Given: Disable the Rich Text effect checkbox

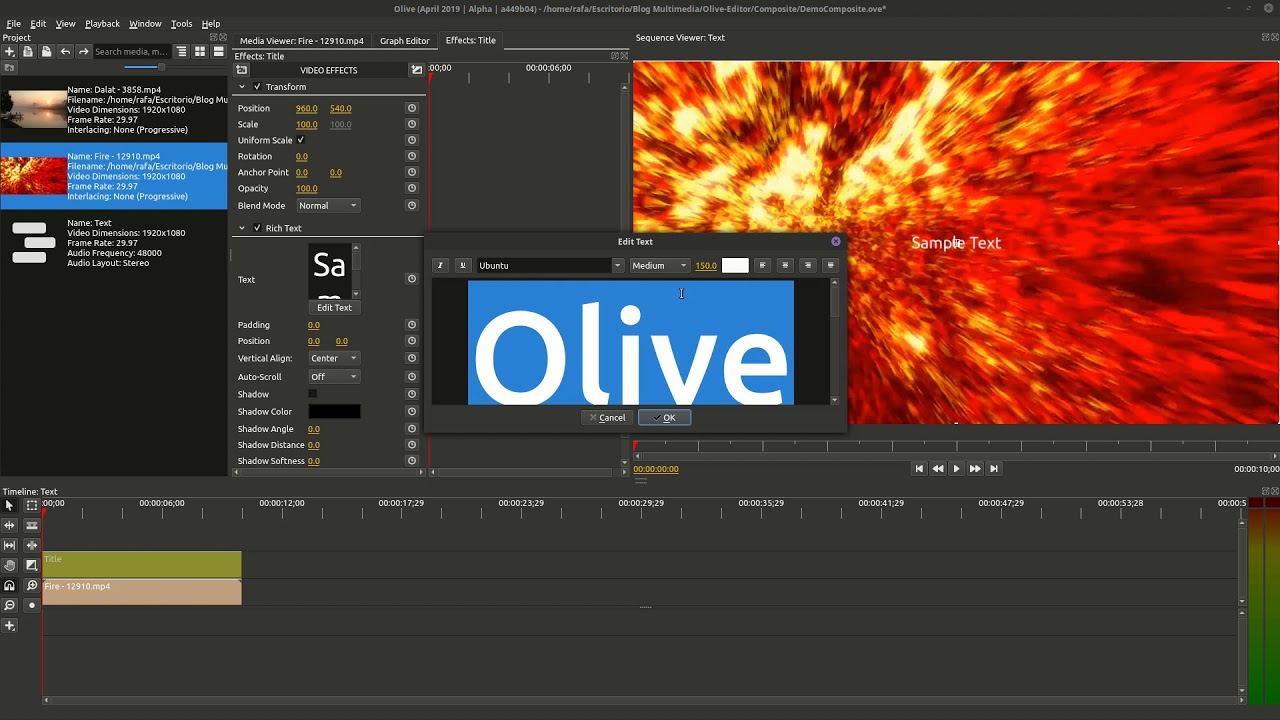Looking at the screenshot, I should pyautogui.click(x=257, y=228).
